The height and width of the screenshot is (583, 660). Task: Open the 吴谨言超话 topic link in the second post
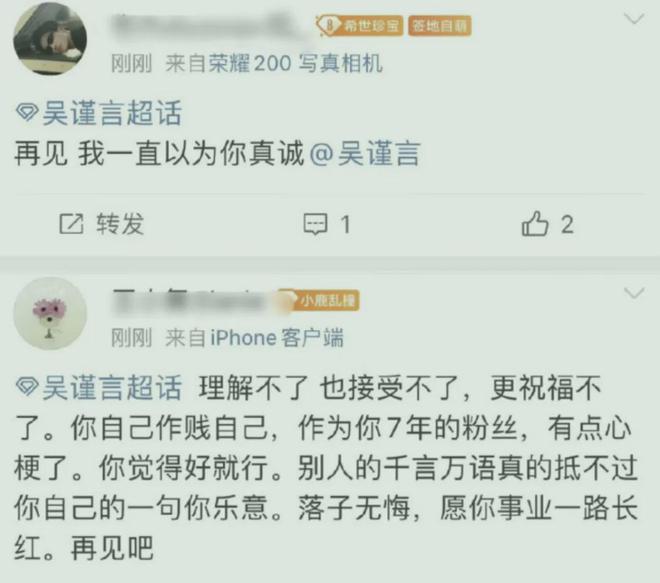click(112, 387)
